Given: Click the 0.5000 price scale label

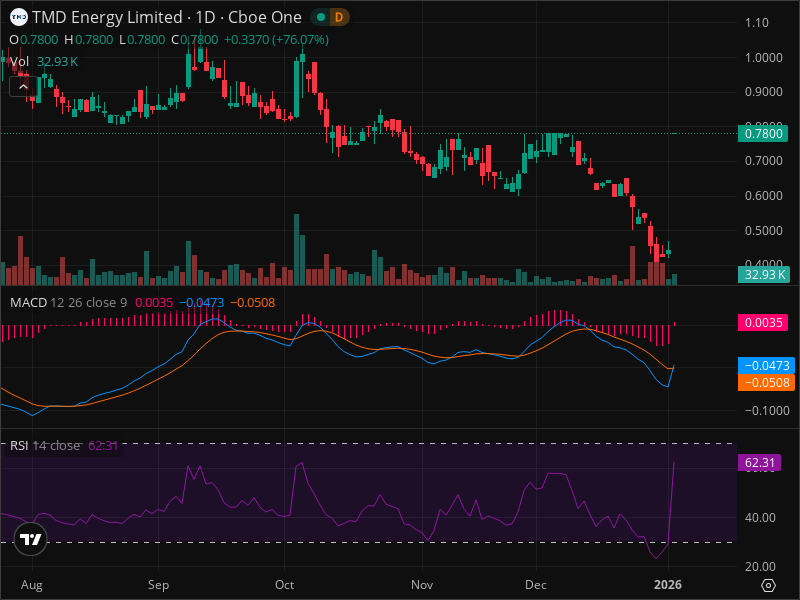Looking at the screenshot, I should pos(764,231).
